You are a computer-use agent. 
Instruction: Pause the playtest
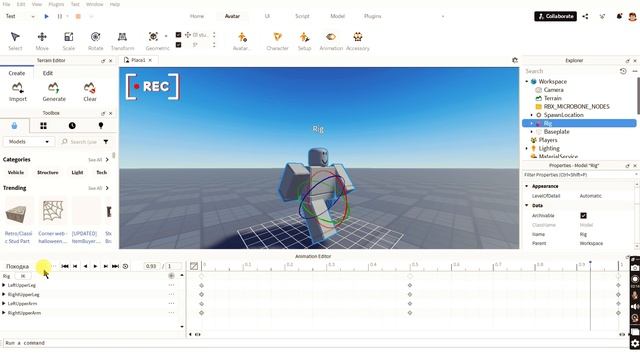coord(60,16)
